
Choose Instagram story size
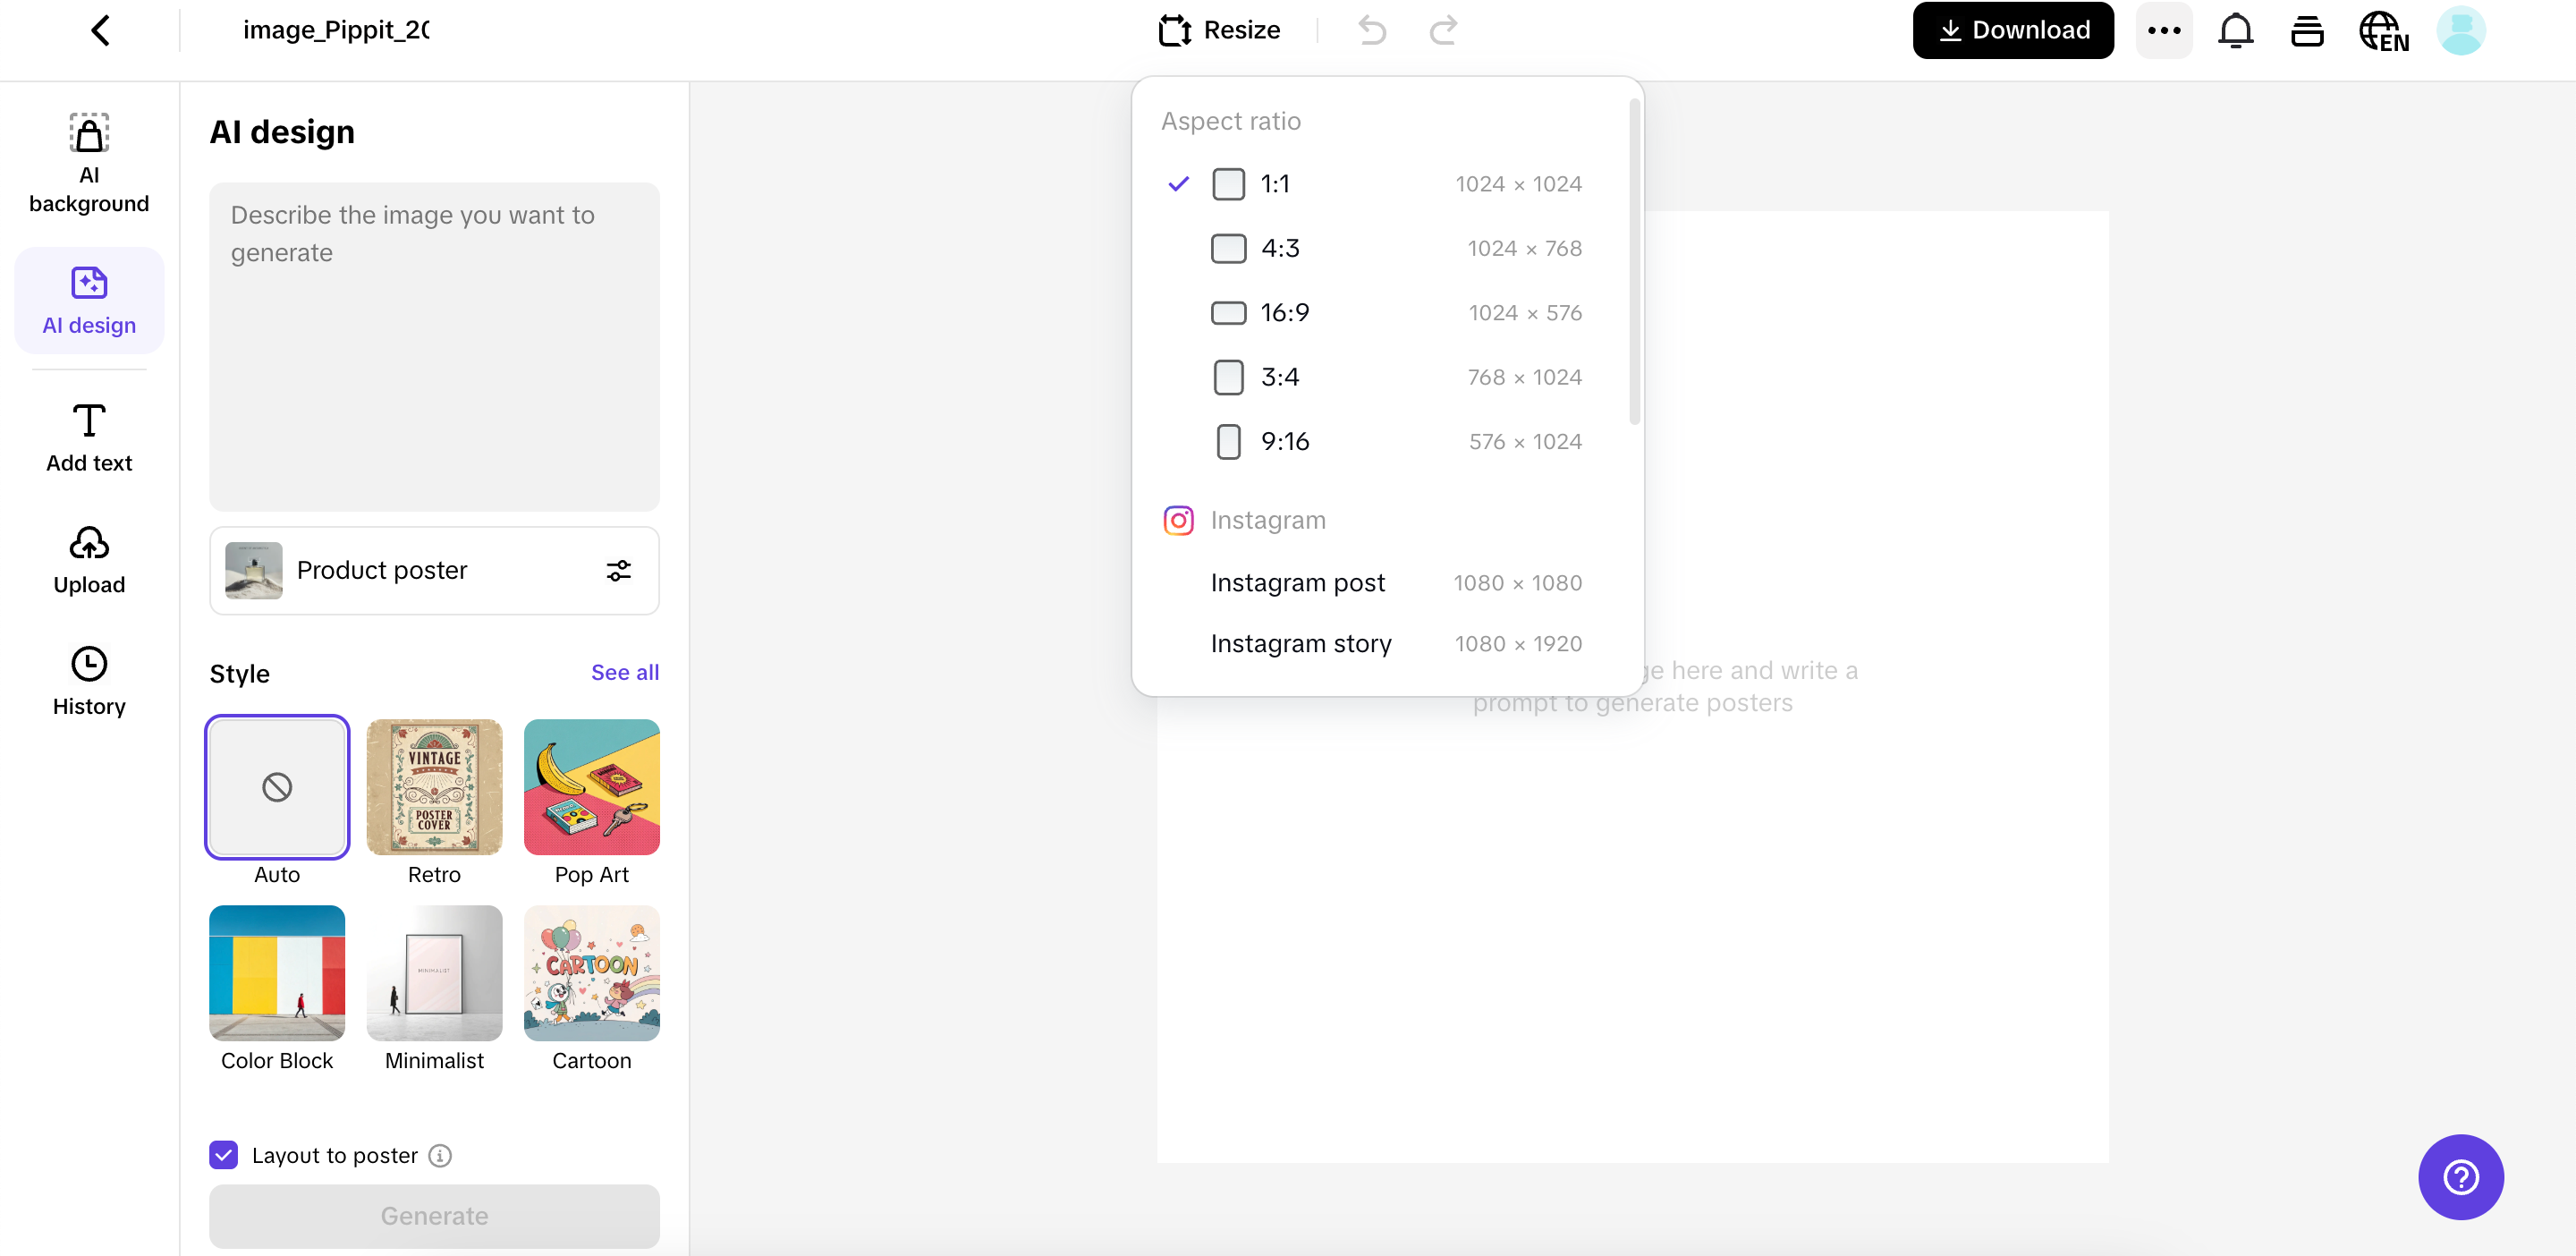pos(1301,644)
